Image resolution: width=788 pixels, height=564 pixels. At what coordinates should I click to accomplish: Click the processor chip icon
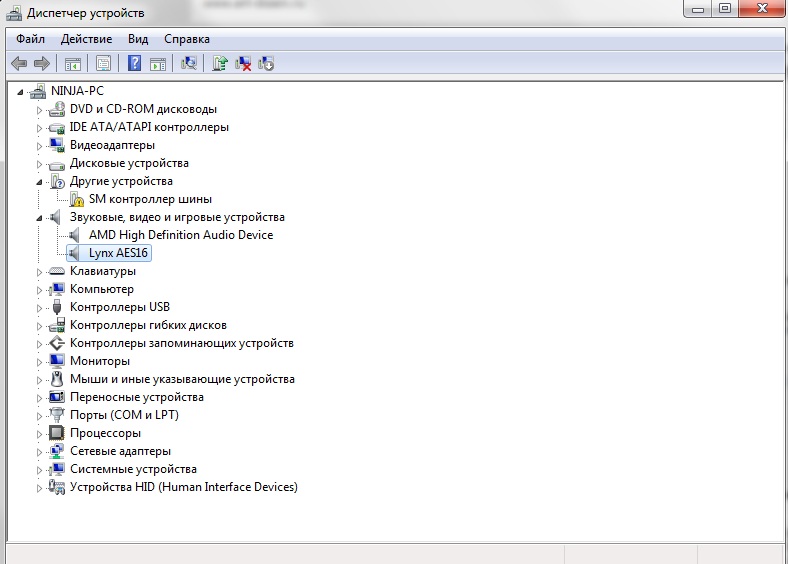pos(57,433)
